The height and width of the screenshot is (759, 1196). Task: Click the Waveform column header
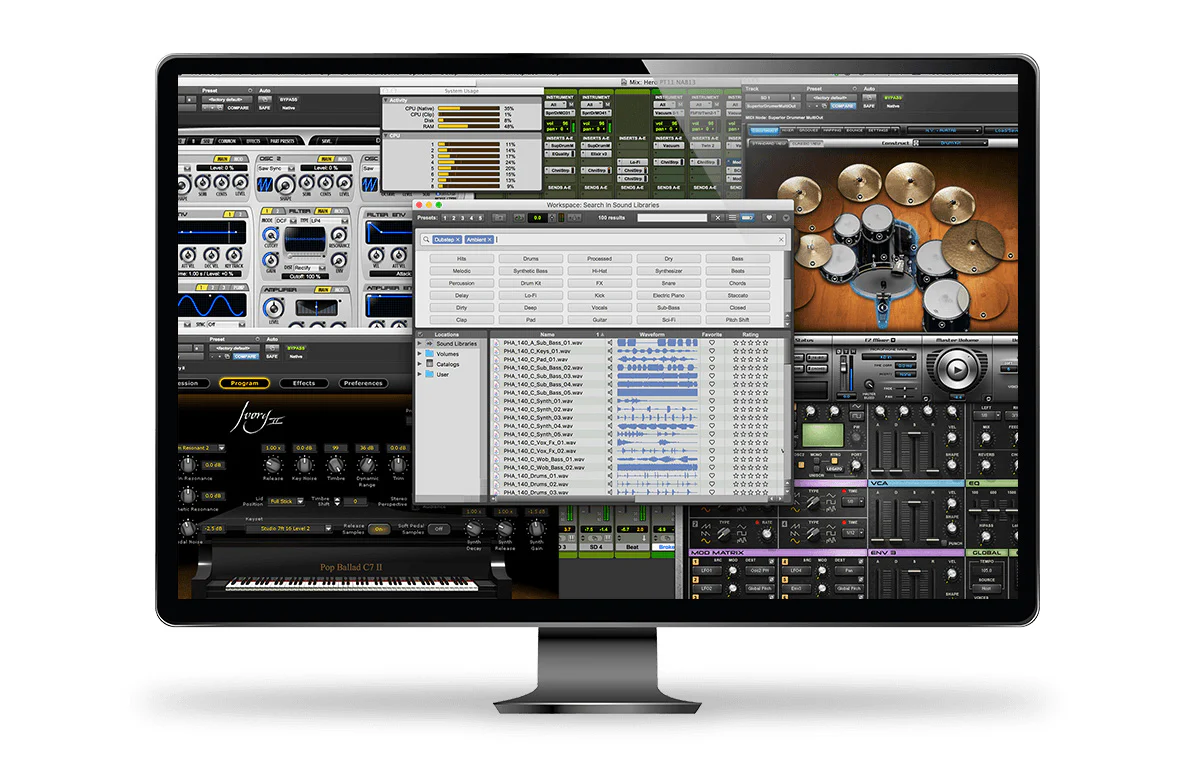[652, 334]
